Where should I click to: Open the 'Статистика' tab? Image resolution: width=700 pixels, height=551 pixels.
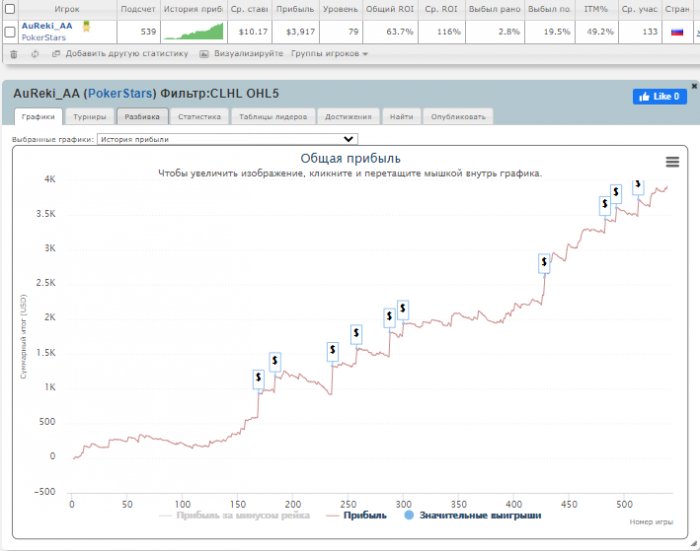pos(200,117)
